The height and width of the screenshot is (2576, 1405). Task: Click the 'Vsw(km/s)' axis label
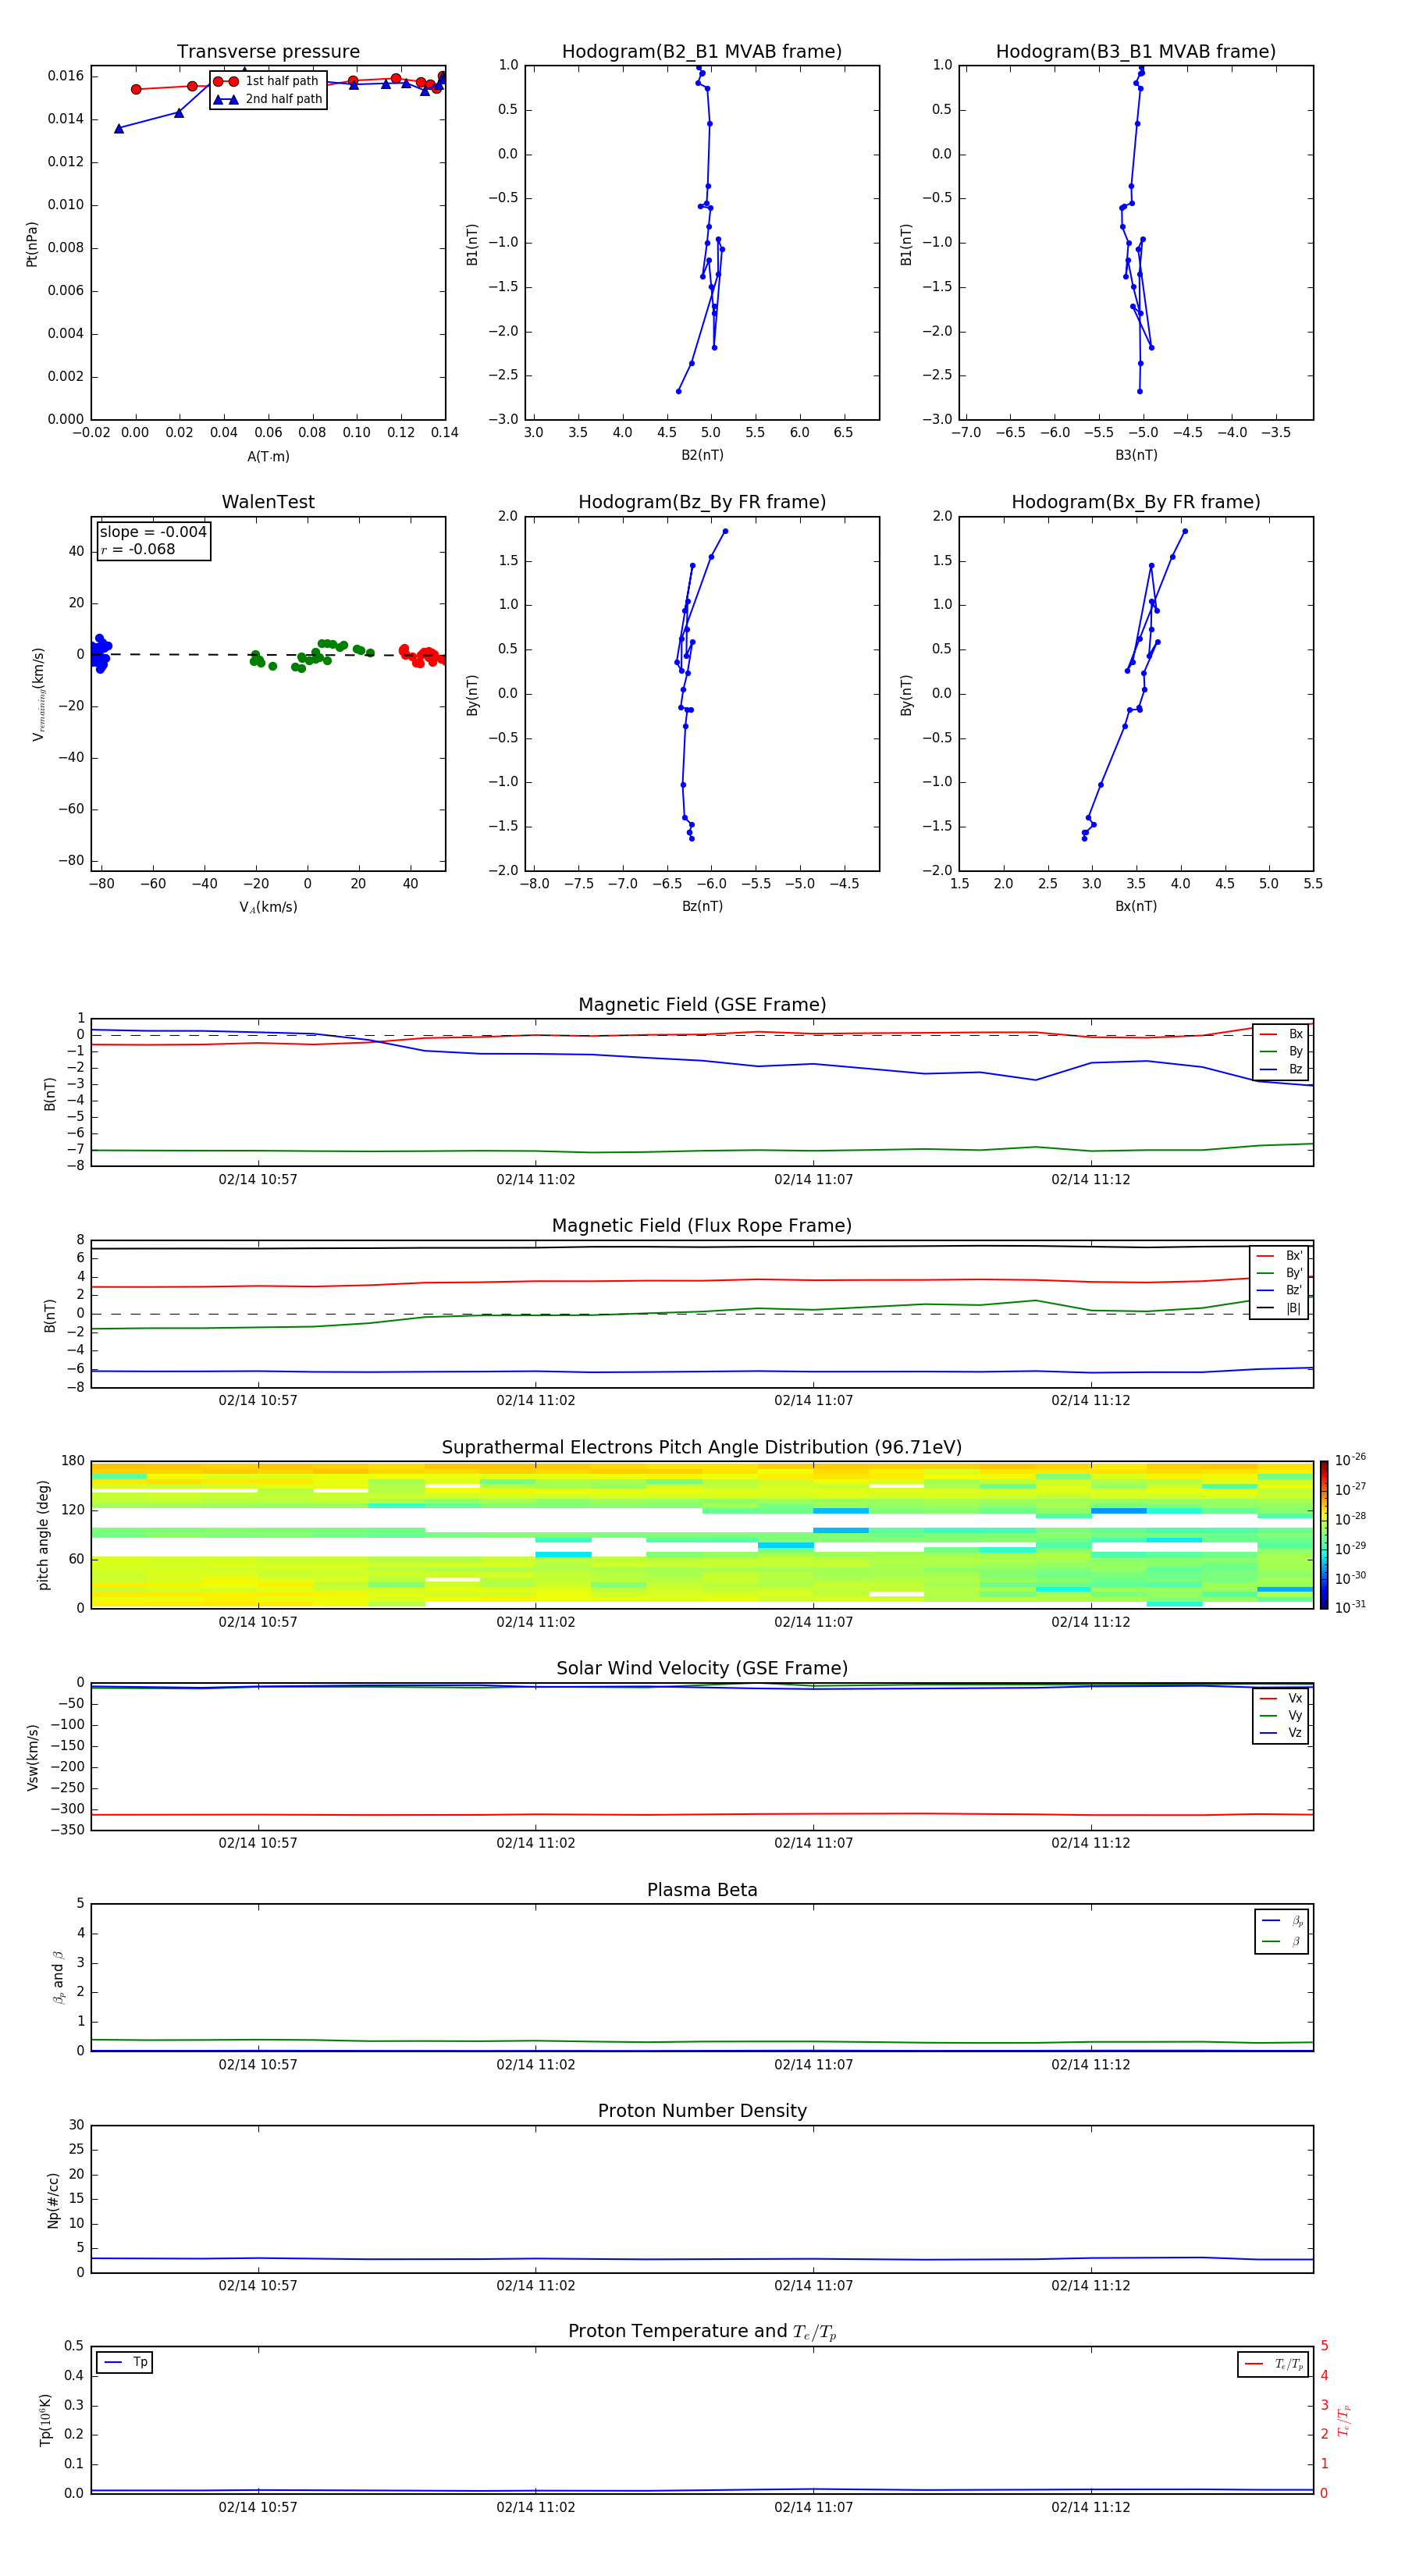(32, 1757)
